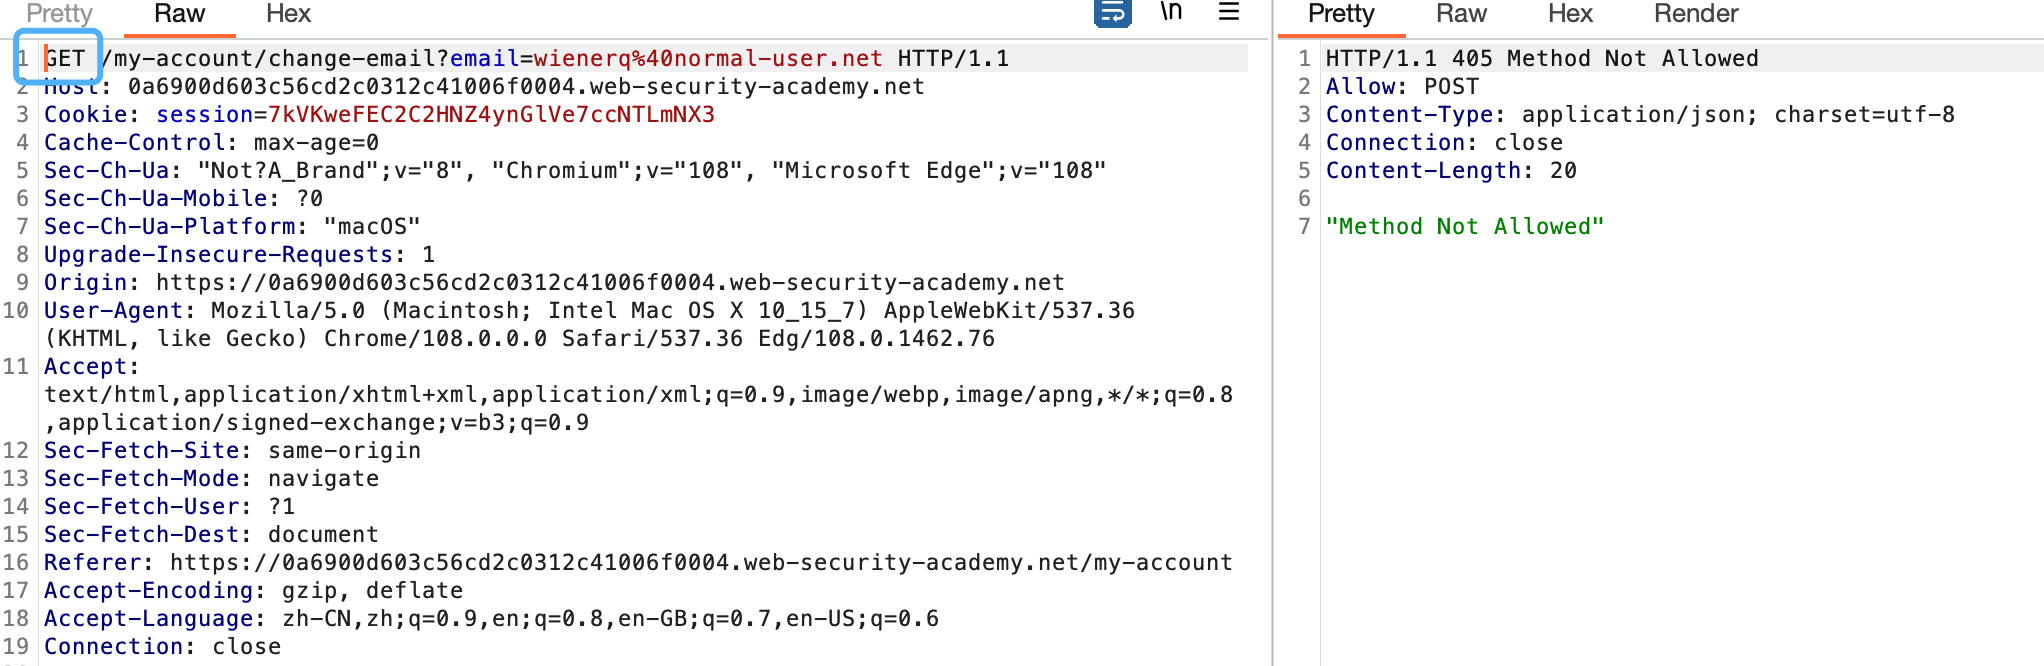Click HTTP/1.1 at end of request line

point(953,59)
